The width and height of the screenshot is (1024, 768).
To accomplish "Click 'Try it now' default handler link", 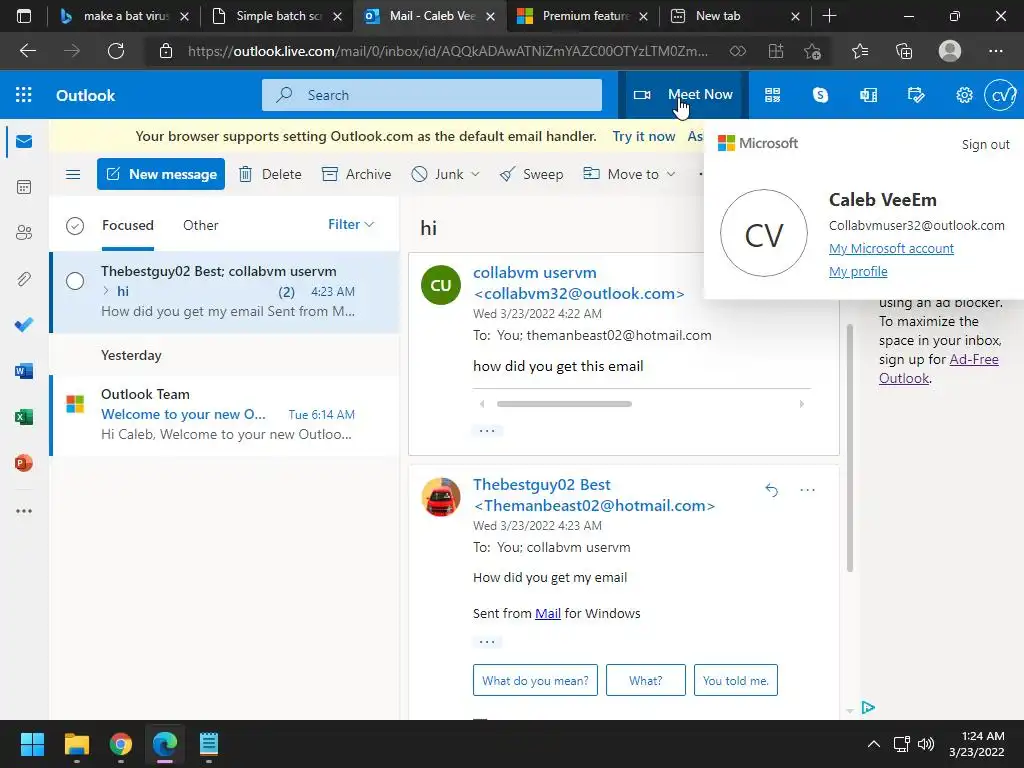I will click(643, 136).
